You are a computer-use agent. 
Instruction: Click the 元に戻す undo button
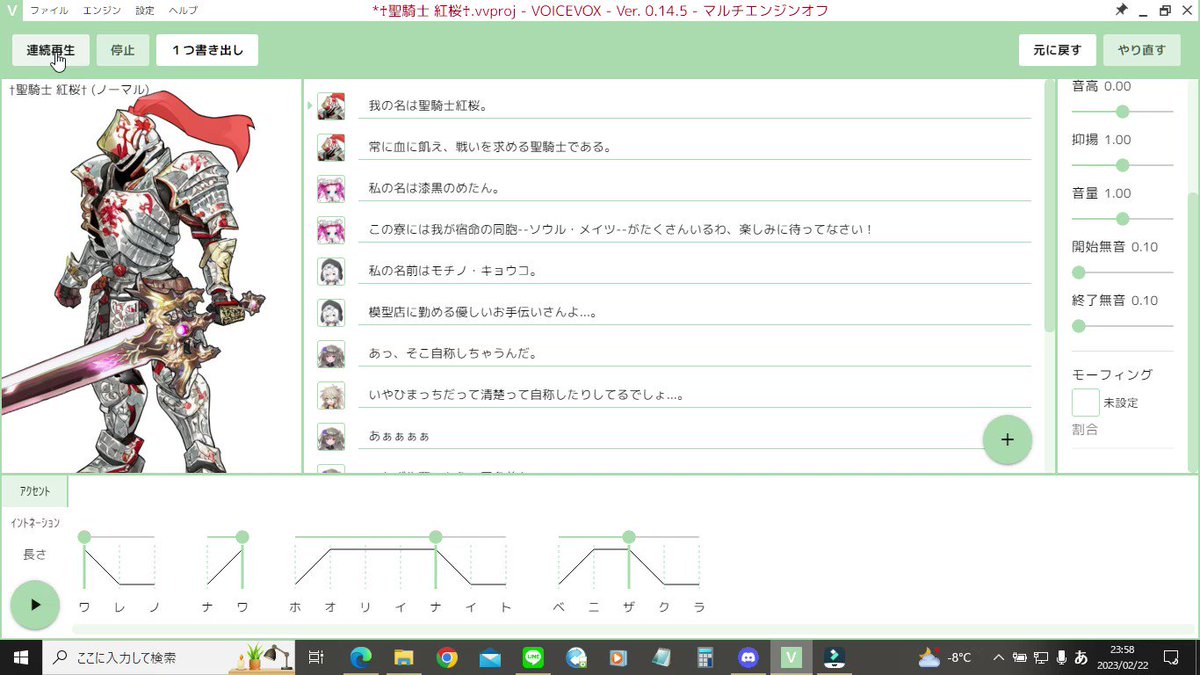click(x=1057, y=50)
